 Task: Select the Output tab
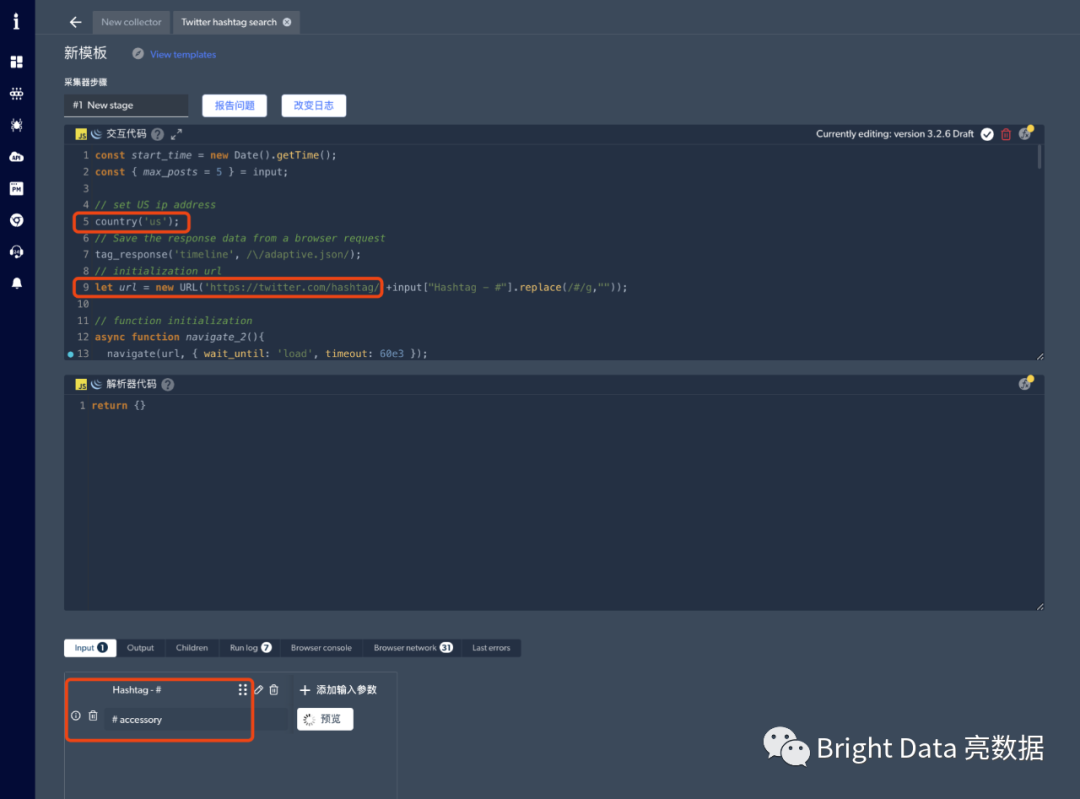pyautogui.click(x=141, y=647)
